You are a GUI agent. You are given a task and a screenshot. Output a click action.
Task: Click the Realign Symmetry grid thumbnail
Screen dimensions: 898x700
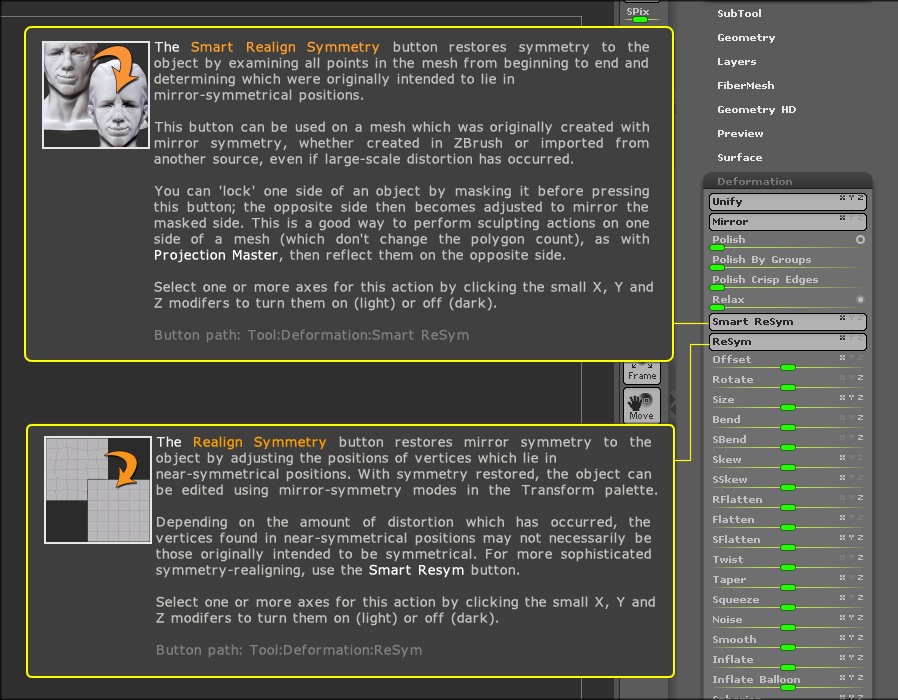(98, 490)
